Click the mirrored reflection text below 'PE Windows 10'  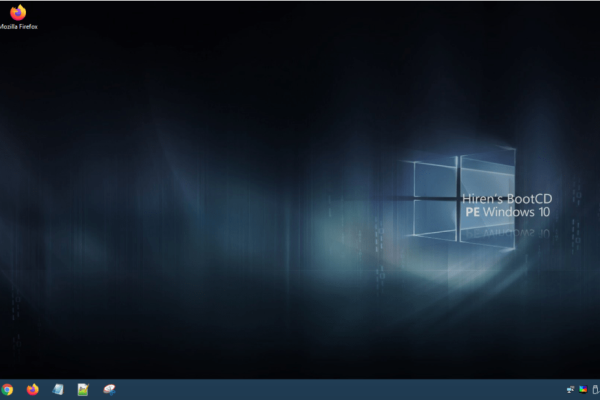508,231
